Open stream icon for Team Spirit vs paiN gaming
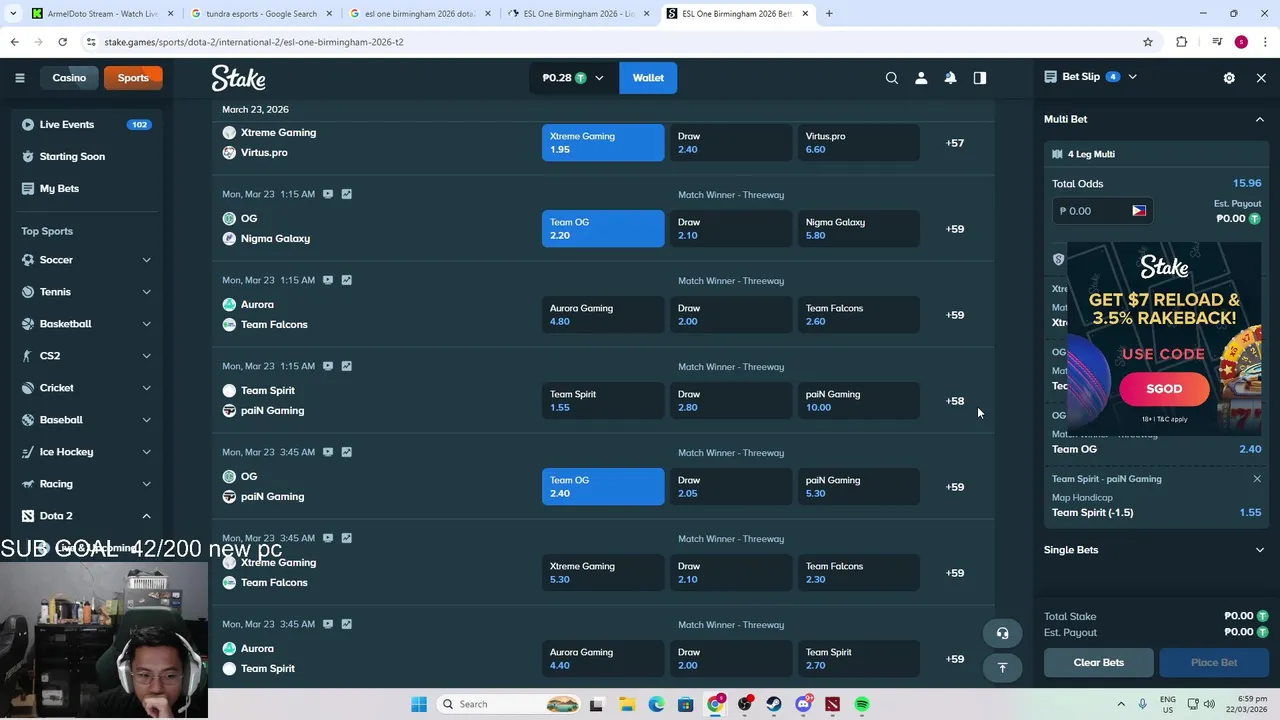 click(x=328, y=366)
